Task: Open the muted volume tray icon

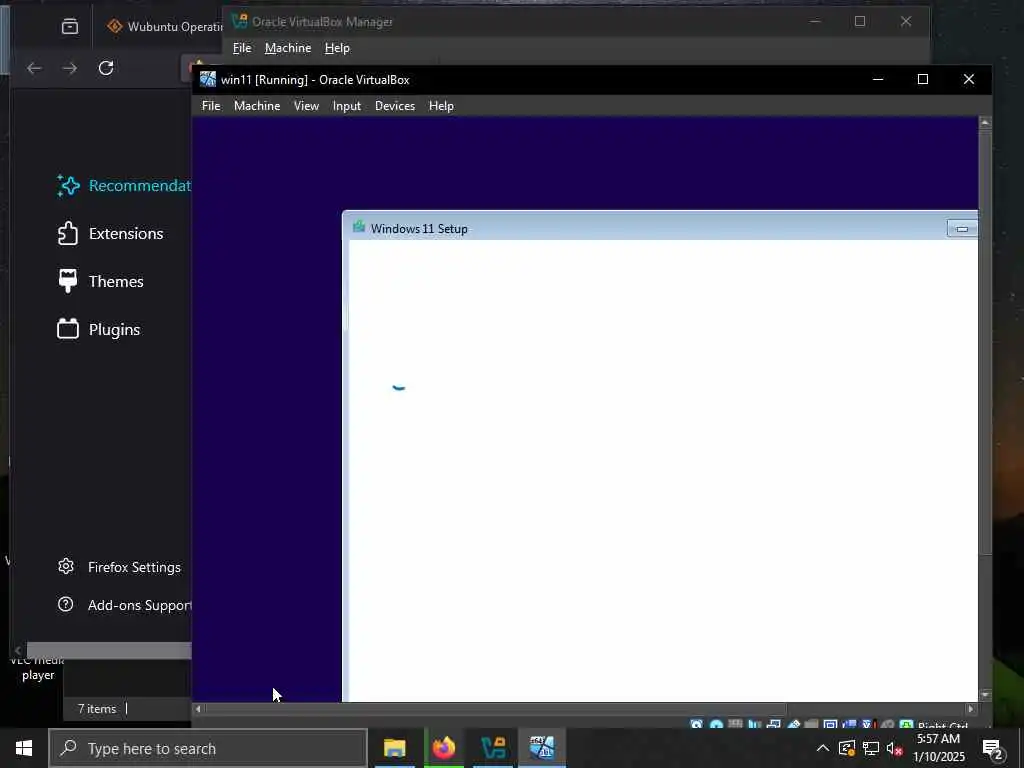Action: 895,748
